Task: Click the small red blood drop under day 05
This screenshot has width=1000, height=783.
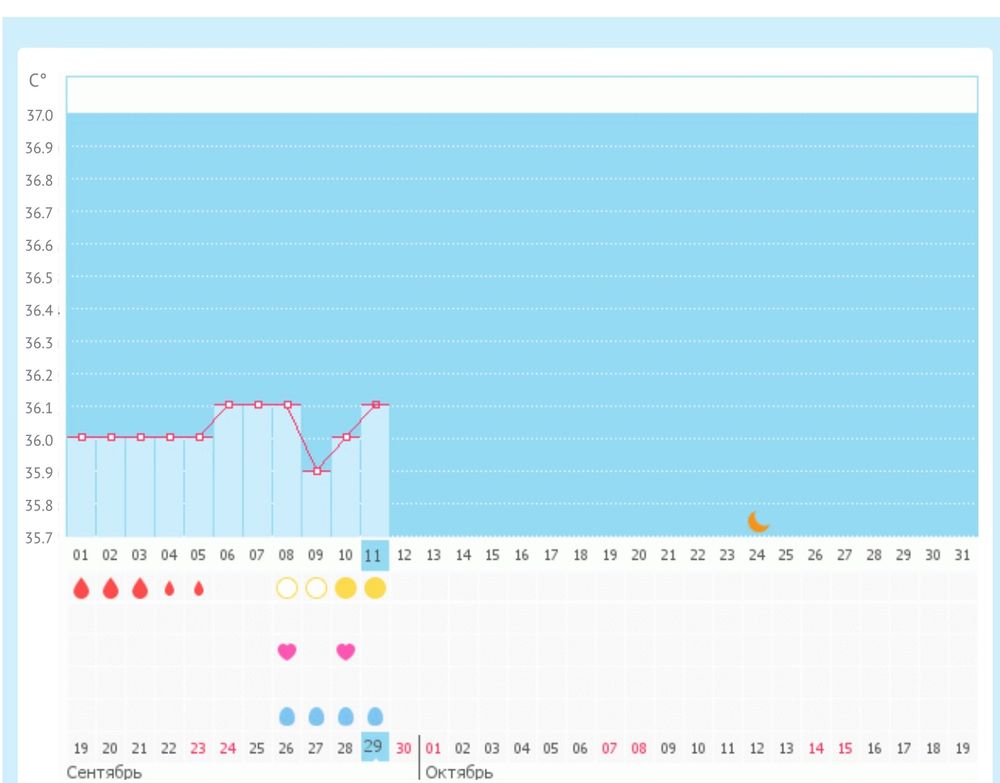Action: 199,589
